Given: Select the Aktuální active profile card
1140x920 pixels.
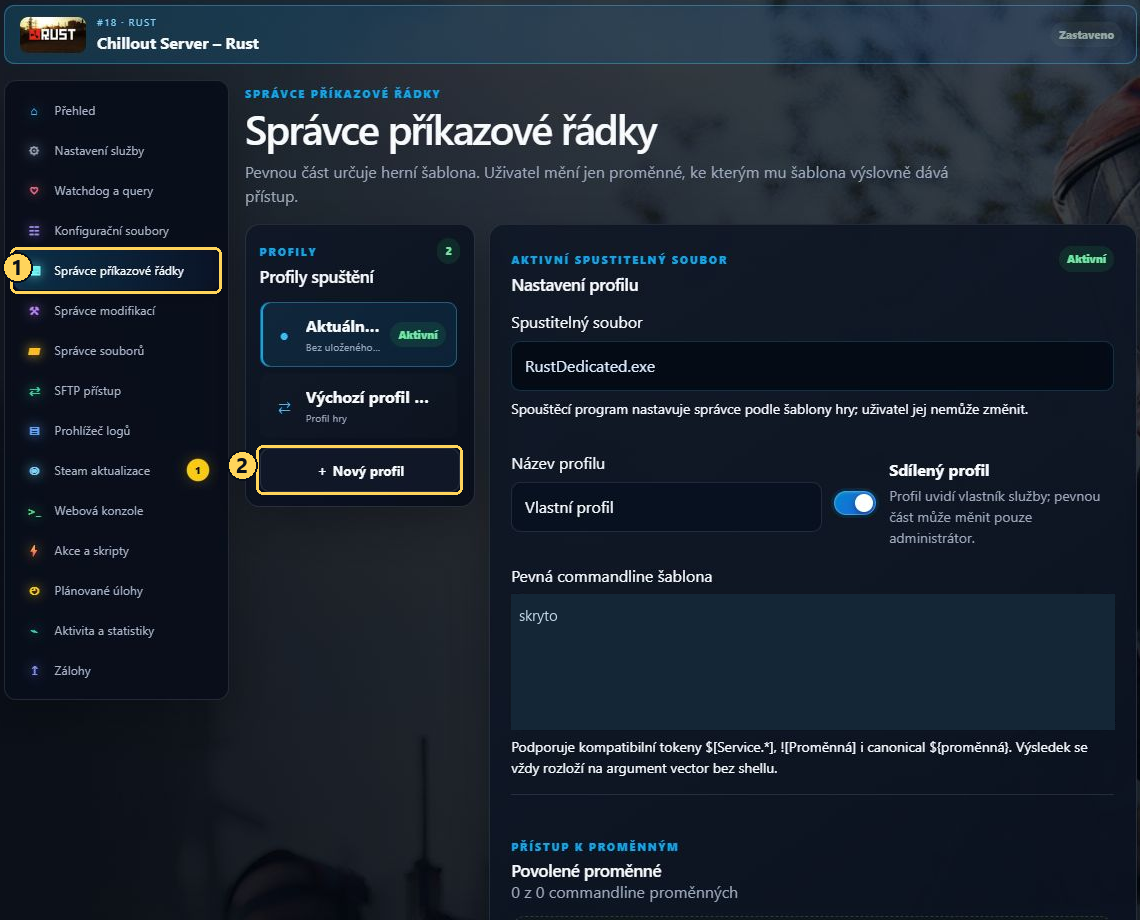Looking at the screenshot, I should coord(358,335).
